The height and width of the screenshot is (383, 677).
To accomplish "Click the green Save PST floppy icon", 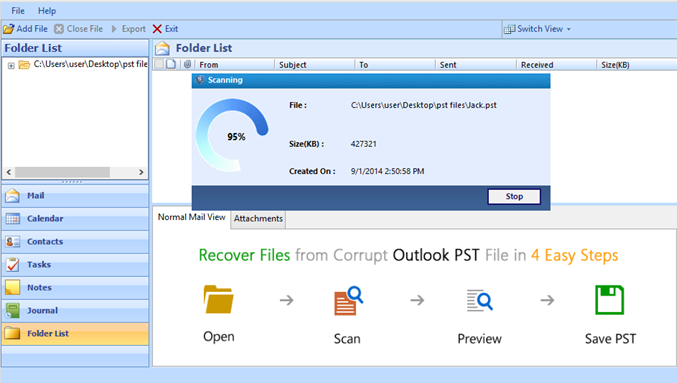I will click(609, 299).
